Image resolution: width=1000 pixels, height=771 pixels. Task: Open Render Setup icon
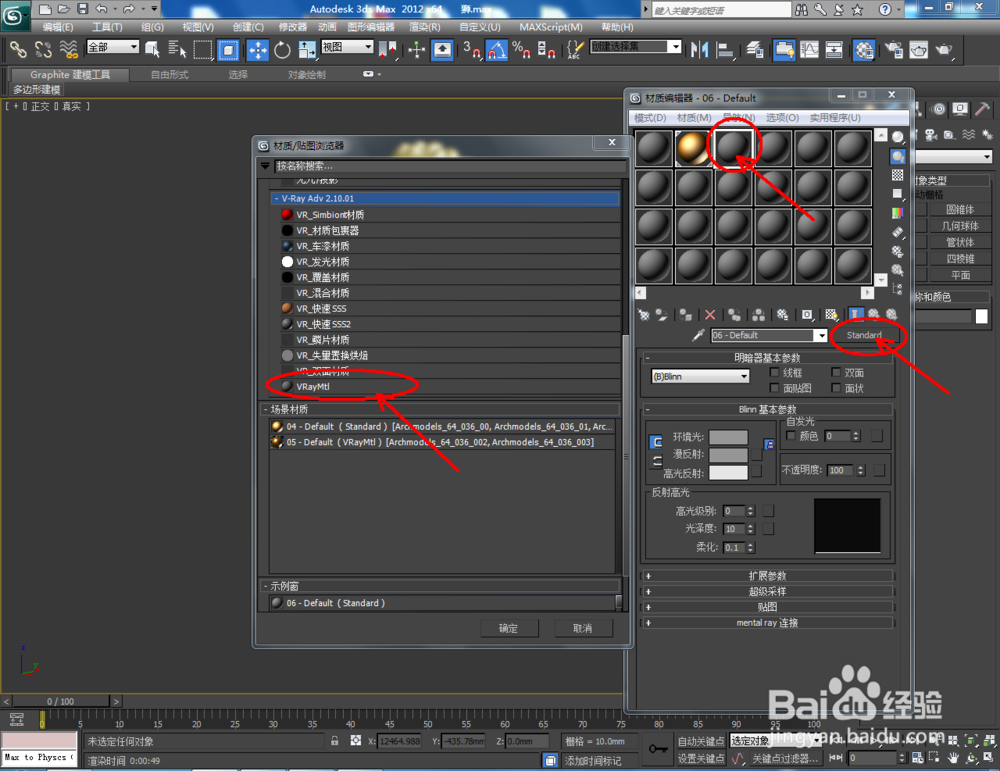click(893, 49)
